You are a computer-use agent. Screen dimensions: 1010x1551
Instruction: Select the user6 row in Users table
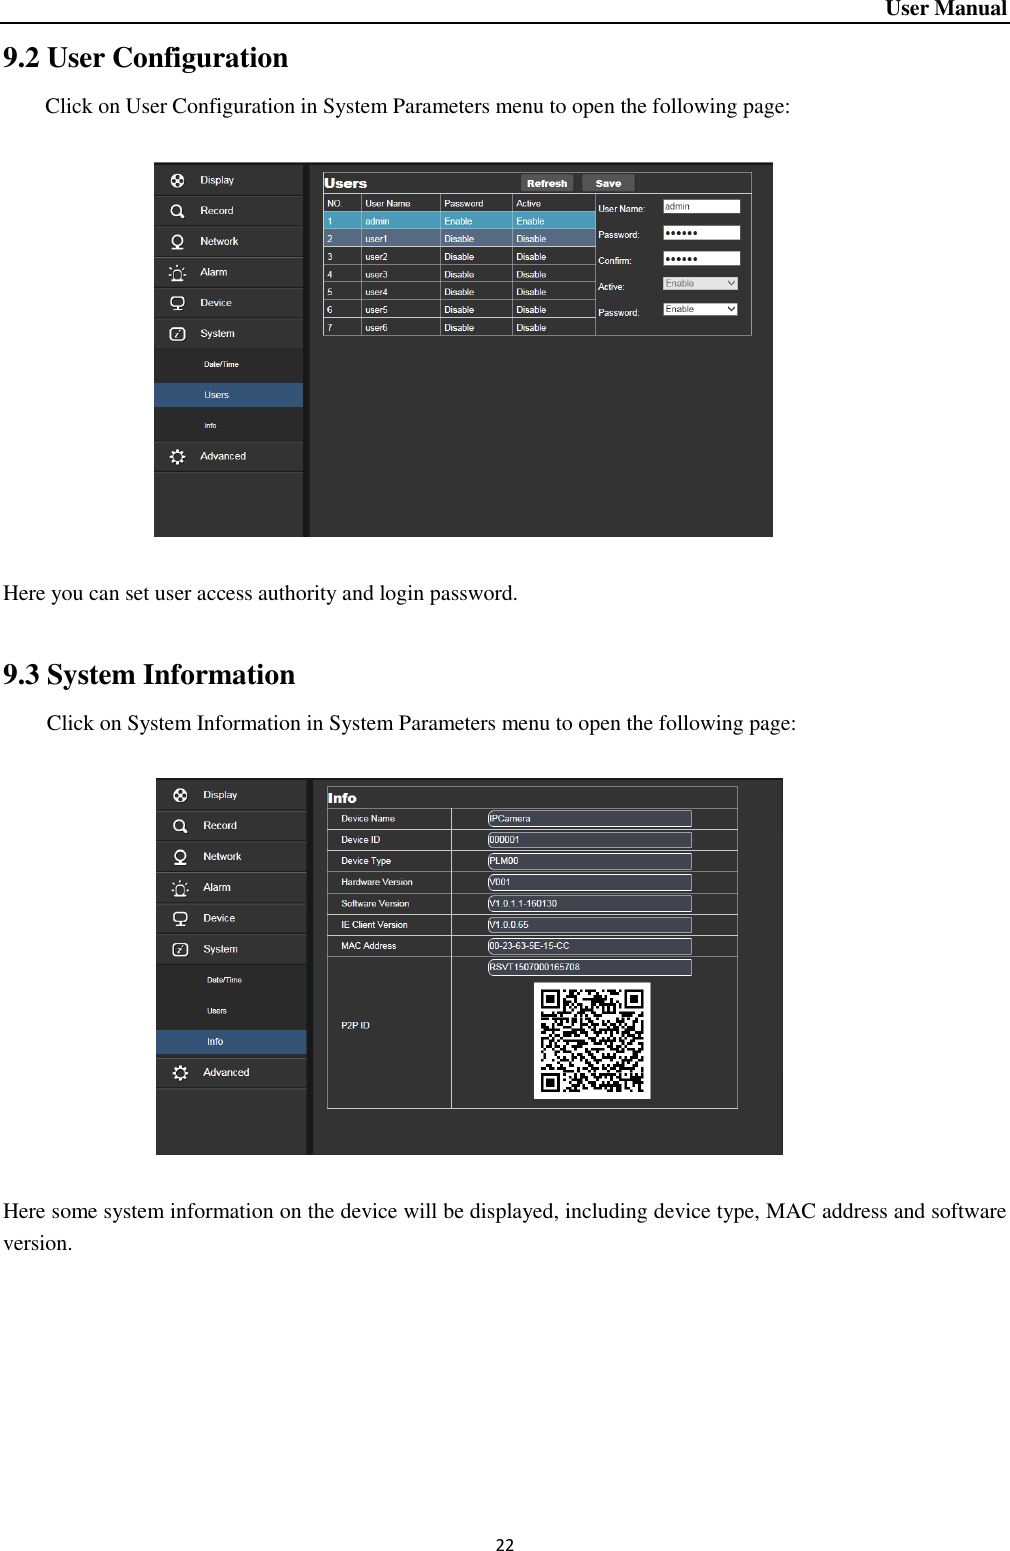(x=459, y=328)
